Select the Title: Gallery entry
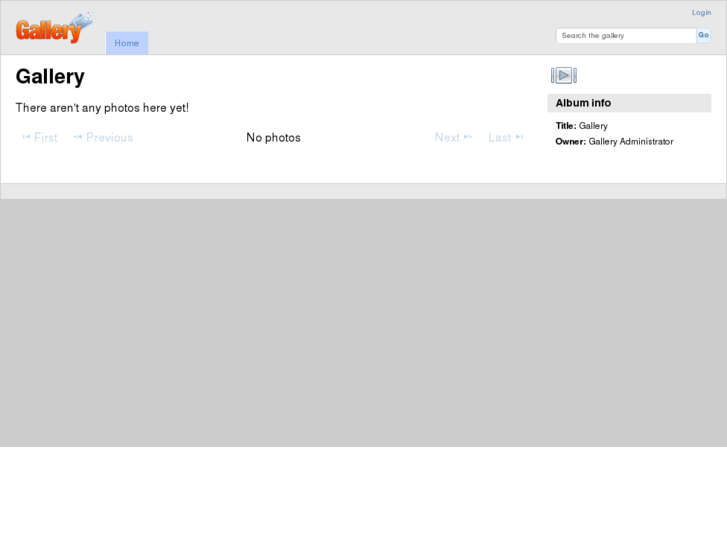 click(x=581, y=126)
